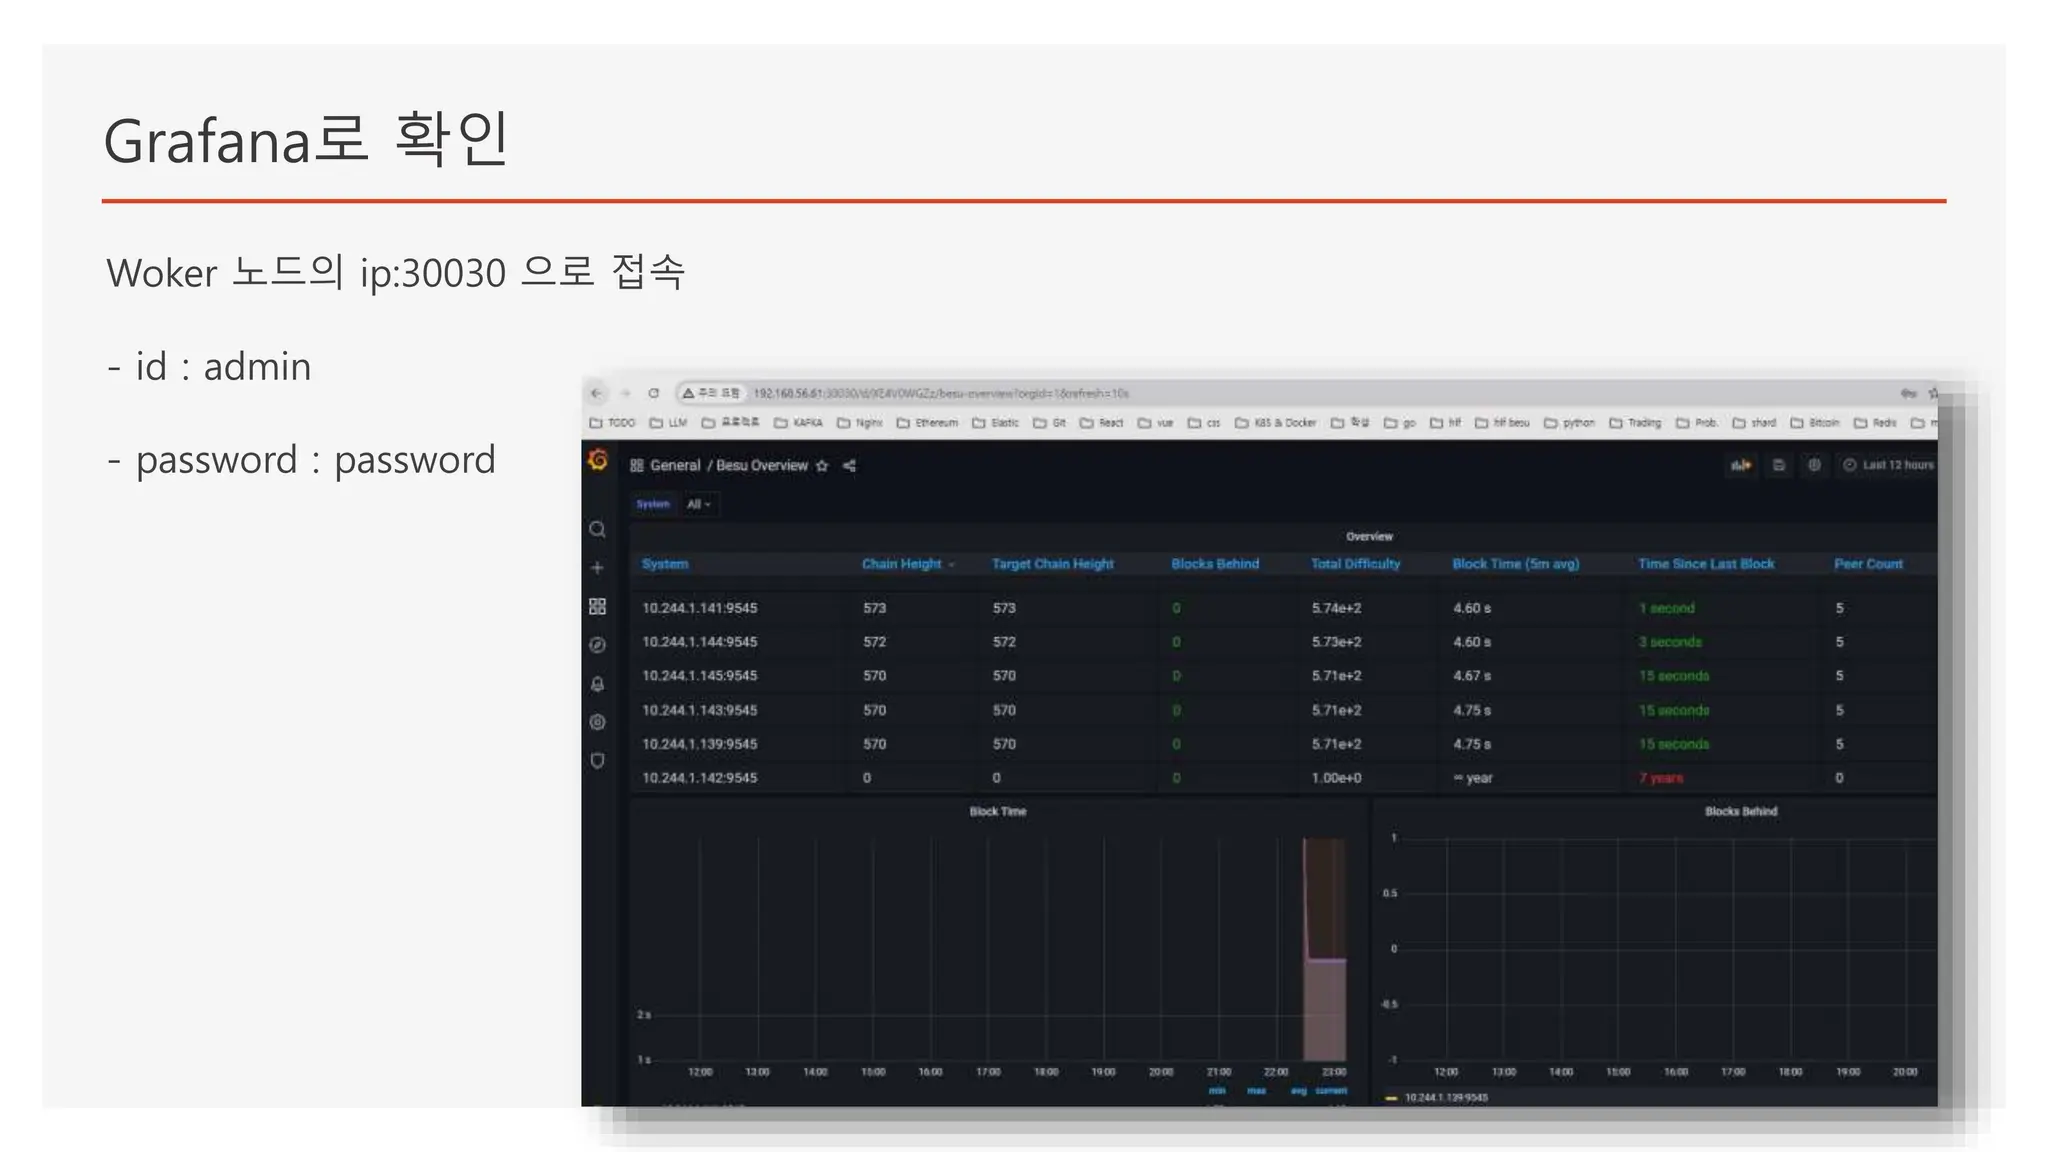Screen dimensions: 2048x1152
Task: Sort by Chain Height column header
Action: click(x=902, y=564)
